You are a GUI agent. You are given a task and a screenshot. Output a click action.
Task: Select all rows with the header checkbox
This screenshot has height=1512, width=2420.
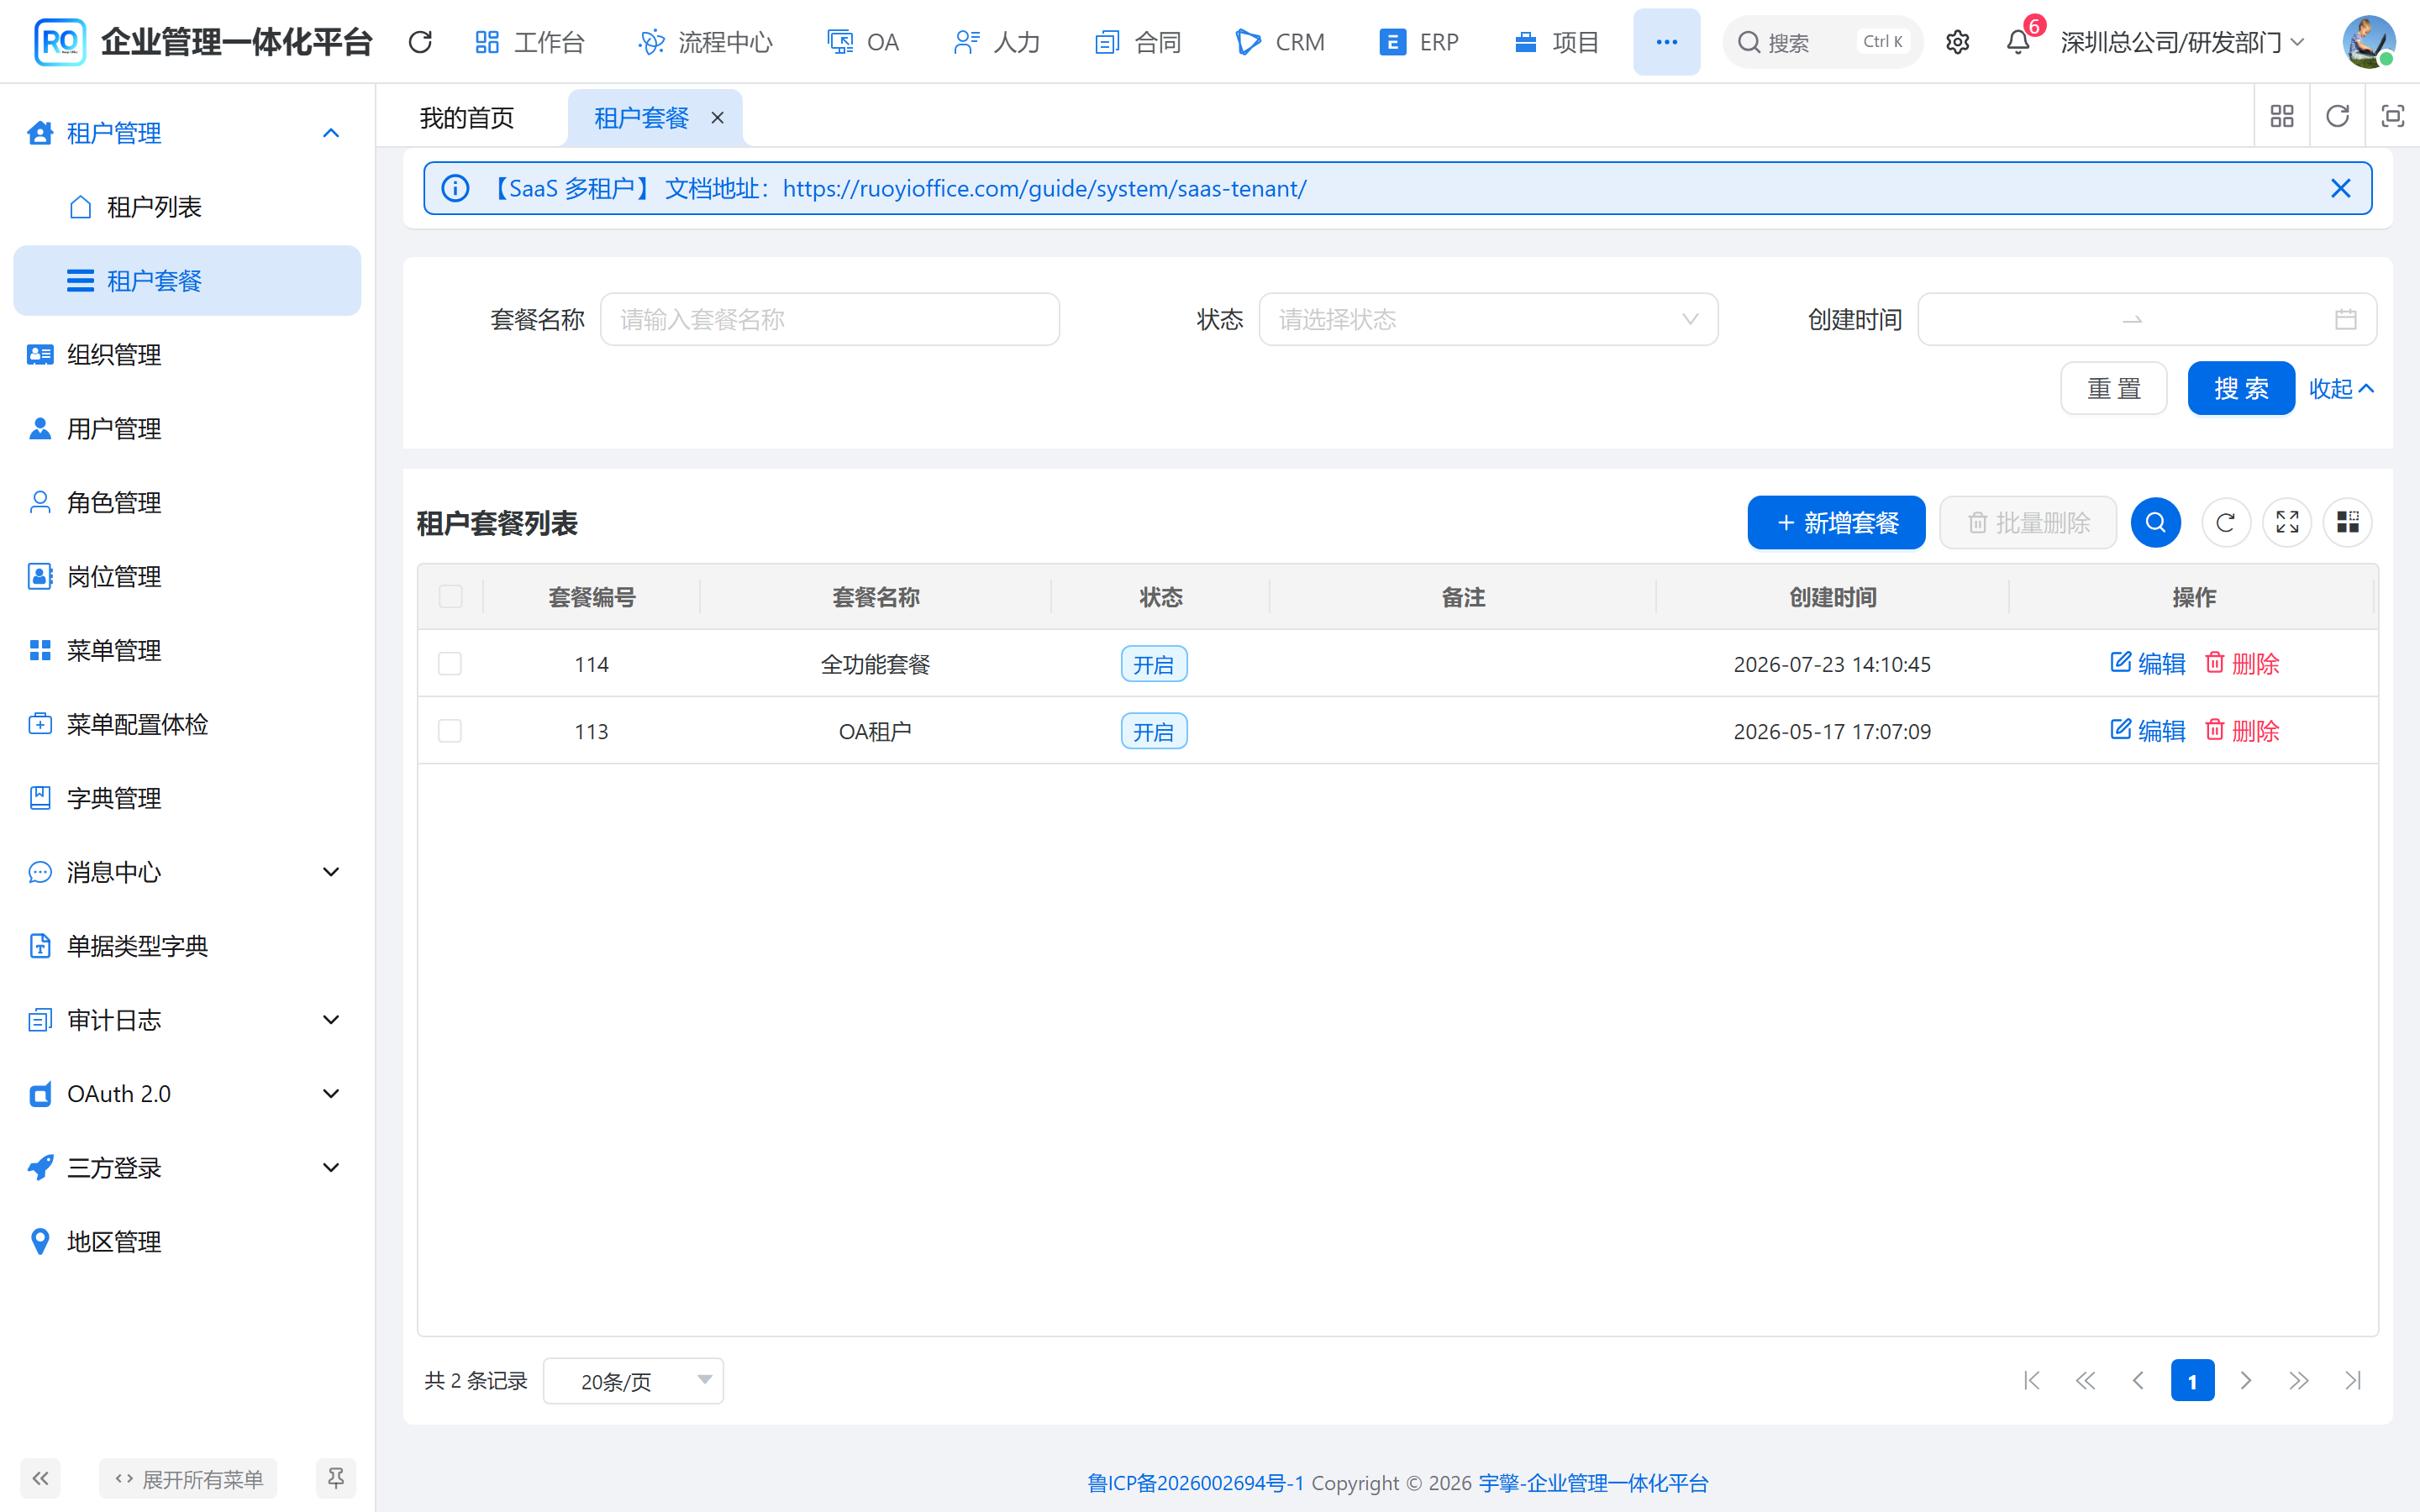[451, 597]
